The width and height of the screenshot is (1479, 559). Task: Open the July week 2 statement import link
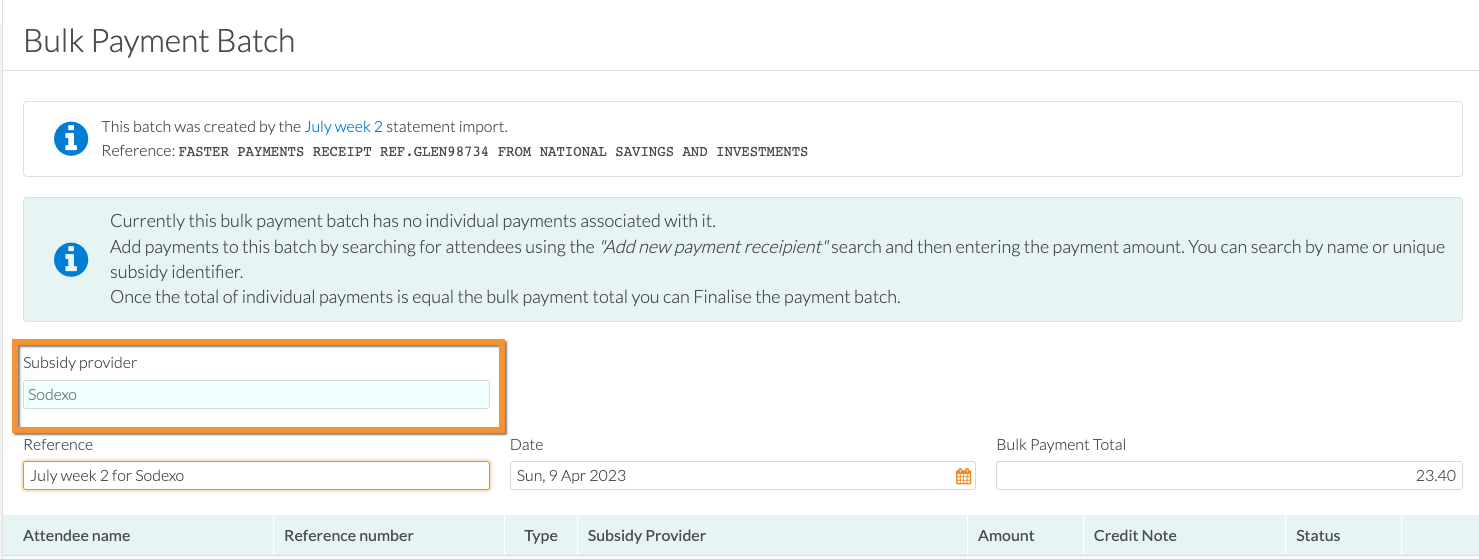coord(344,127)
